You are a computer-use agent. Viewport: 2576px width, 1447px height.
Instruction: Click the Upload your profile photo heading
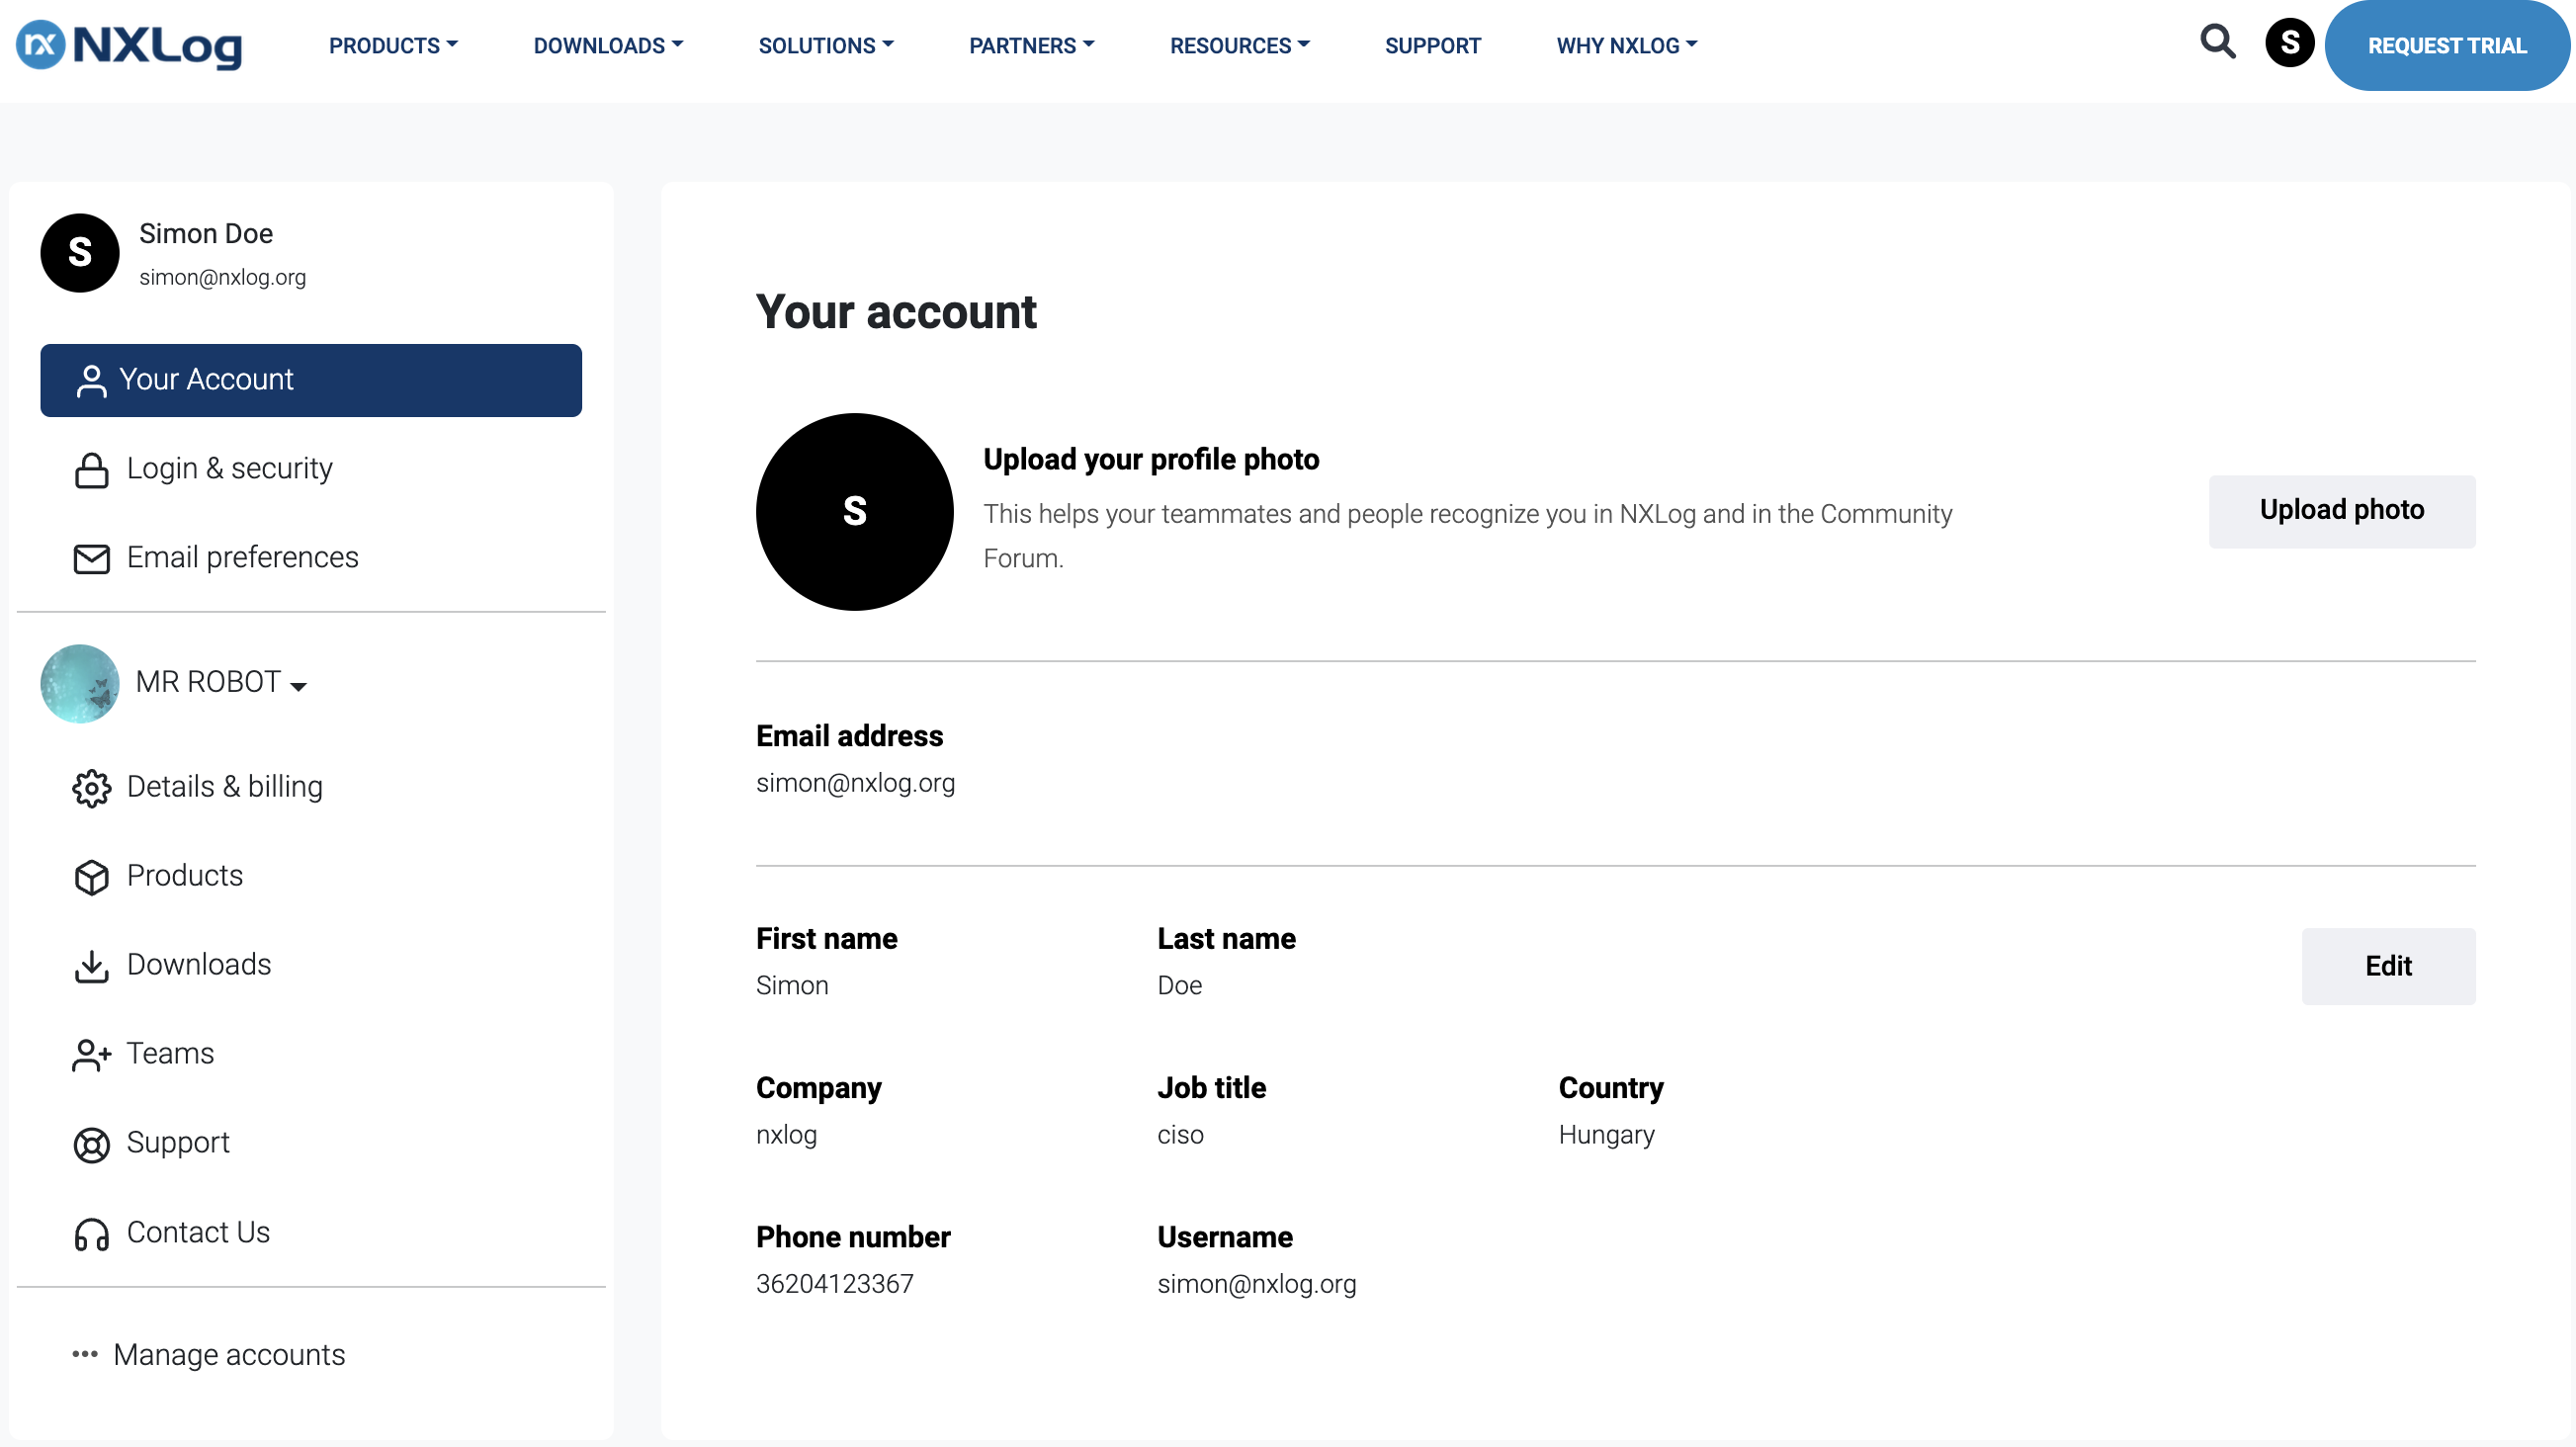(1151, 460)
